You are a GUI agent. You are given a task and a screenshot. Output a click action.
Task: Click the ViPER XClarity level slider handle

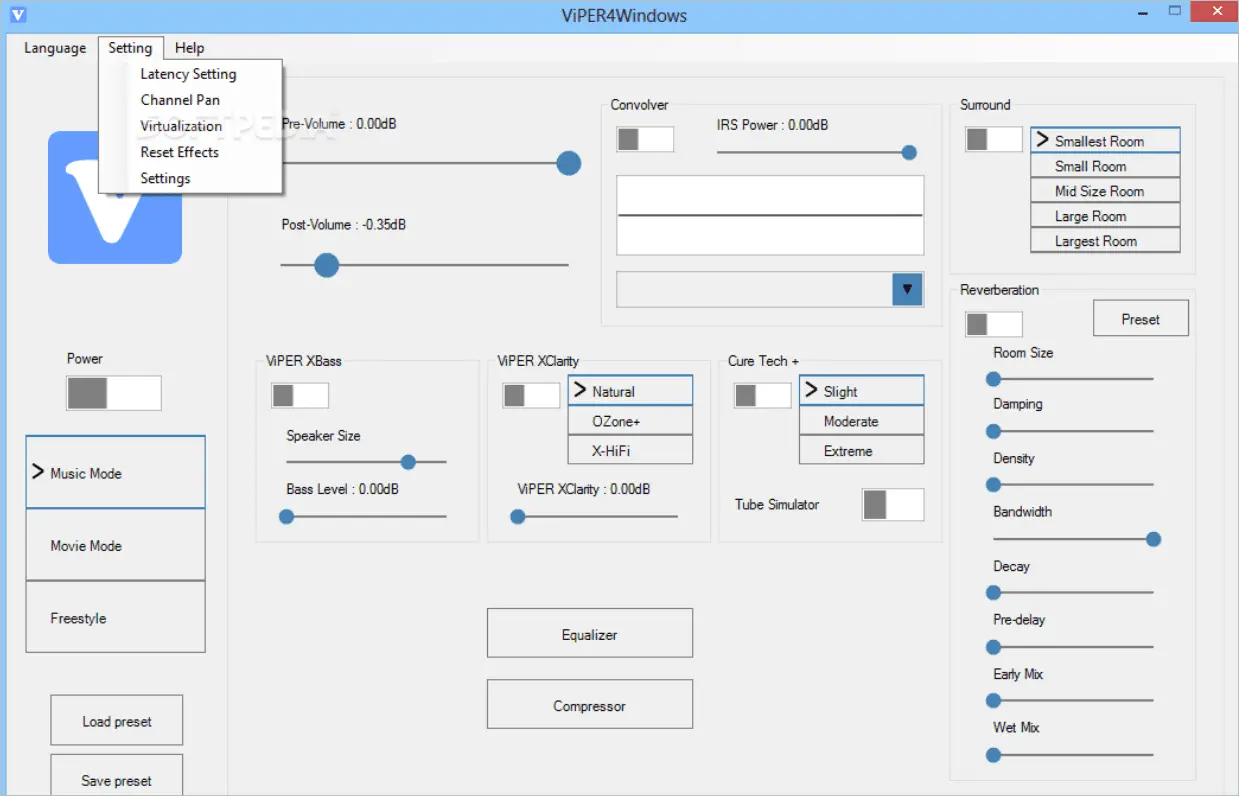click(x=518, y=516)
